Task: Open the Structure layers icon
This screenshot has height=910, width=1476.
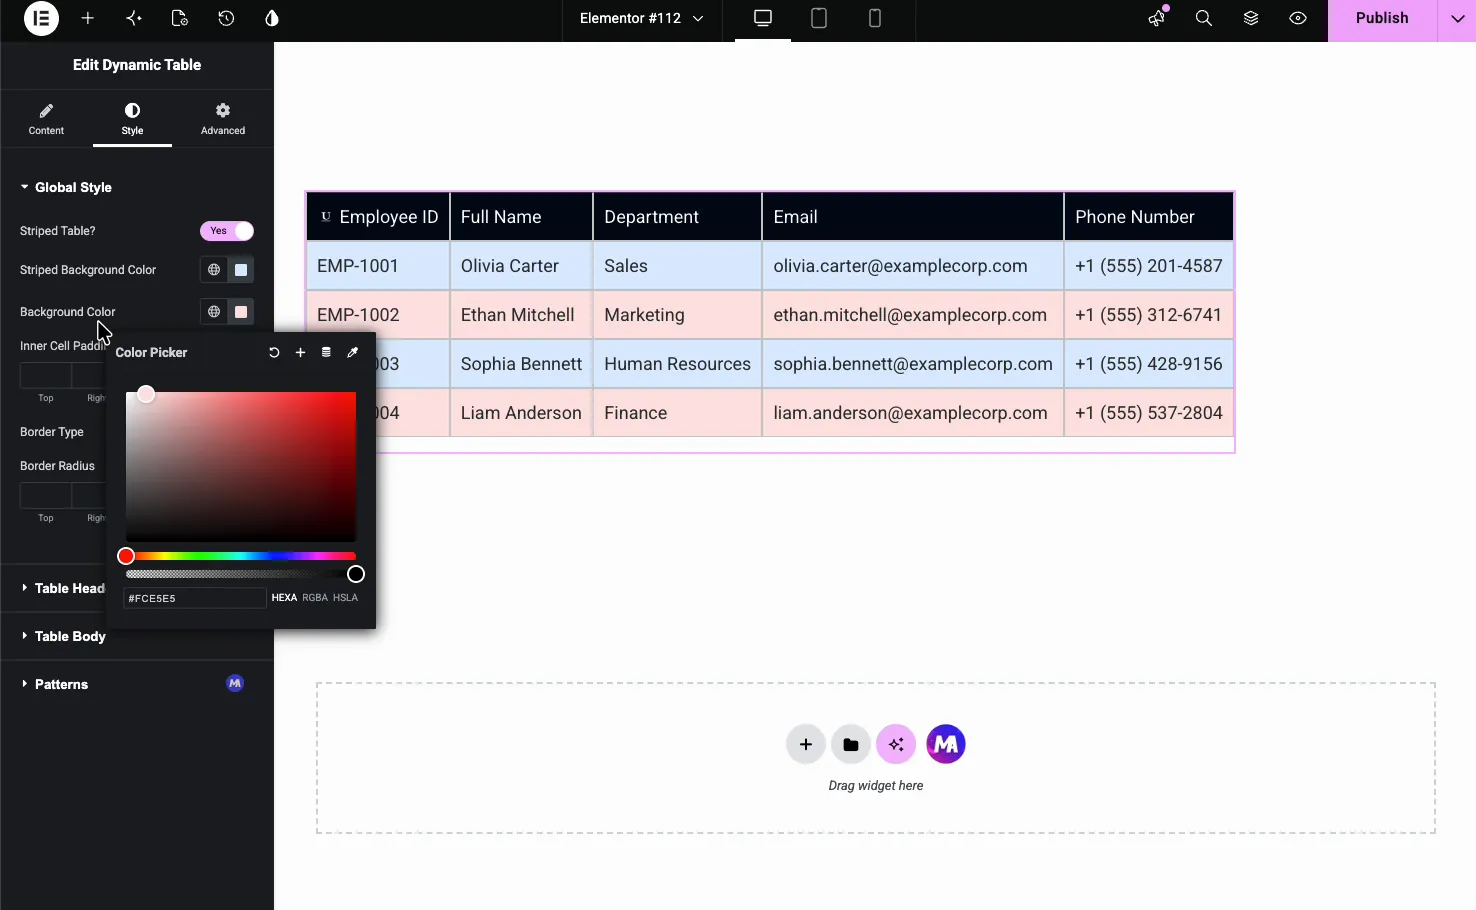Action: [x=1251, y=18]
